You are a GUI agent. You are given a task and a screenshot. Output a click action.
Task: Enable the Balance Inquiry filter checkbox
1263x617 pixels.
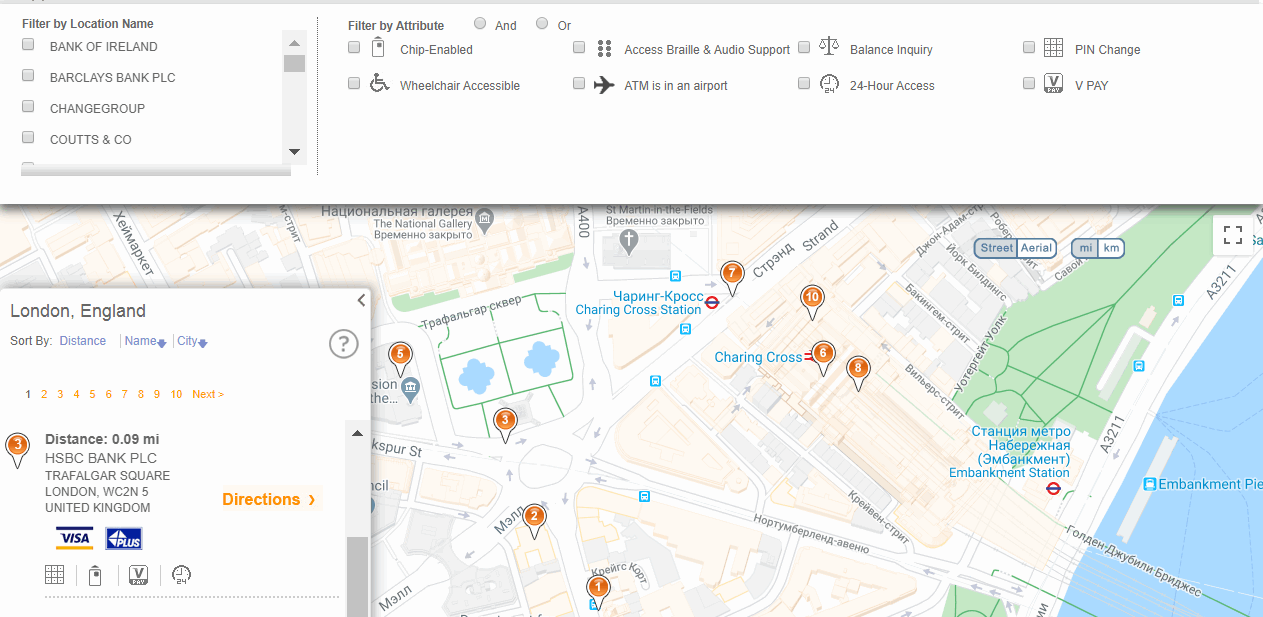(x=804, y=48)
